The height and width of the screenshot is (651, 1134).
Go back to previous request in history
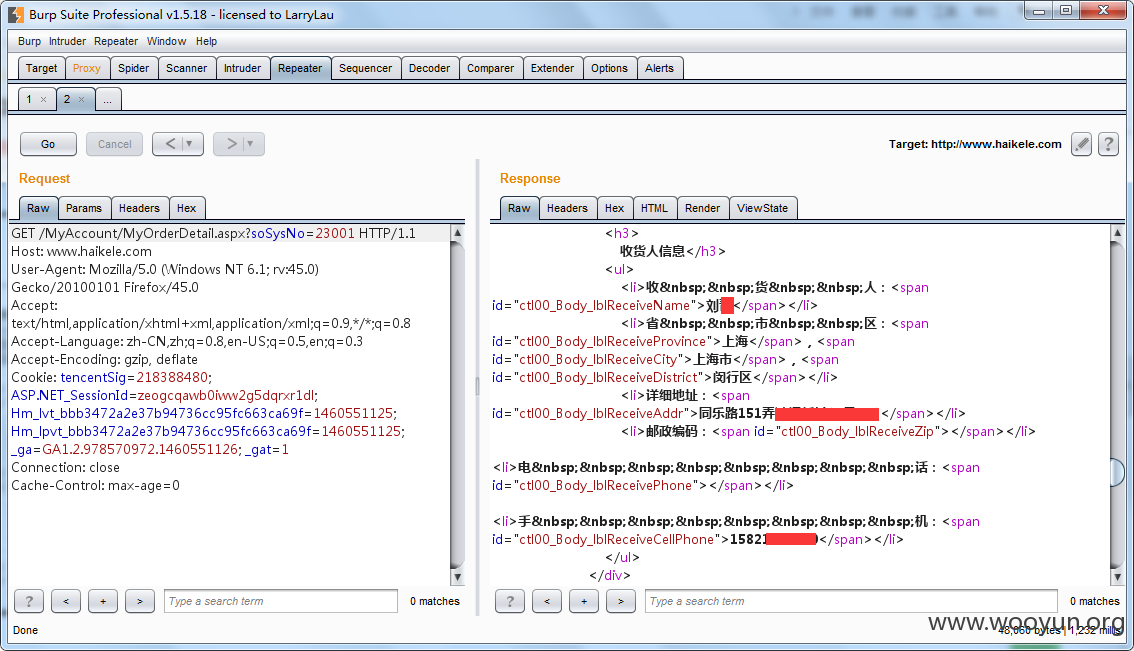(x=169, y=144)
